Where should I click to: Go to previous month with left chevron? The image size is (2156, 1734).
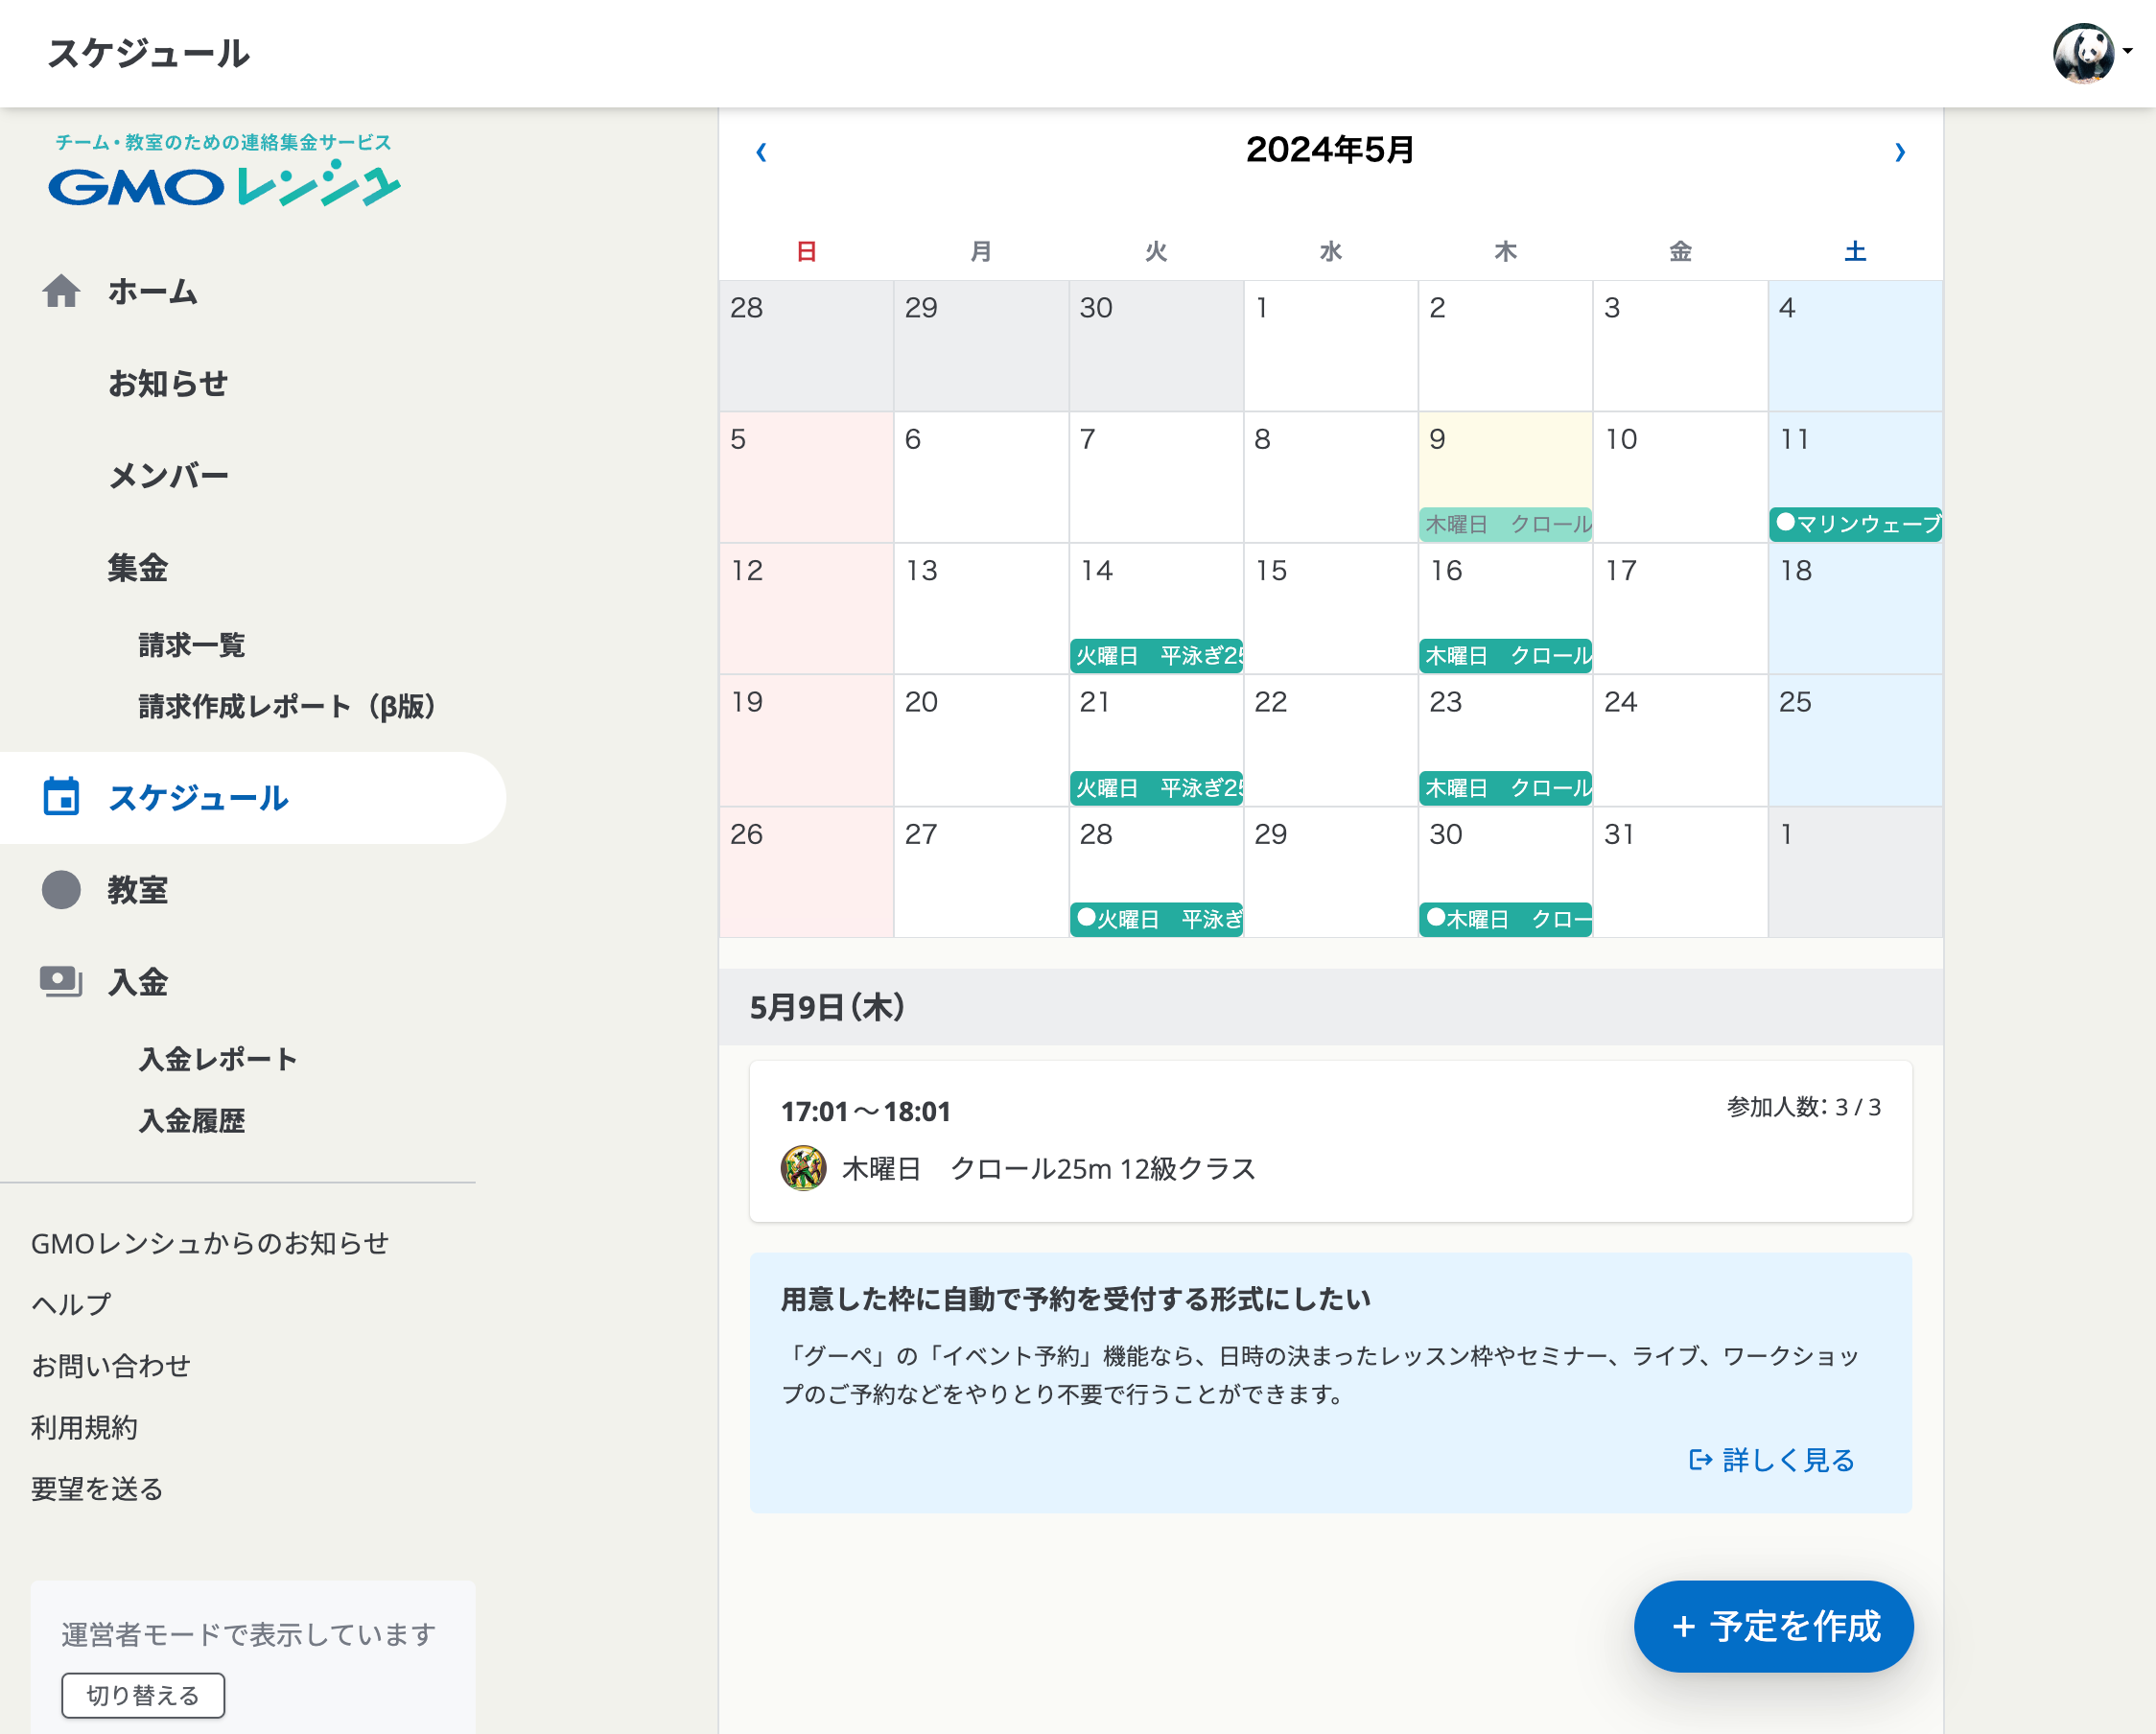(761, 152)
